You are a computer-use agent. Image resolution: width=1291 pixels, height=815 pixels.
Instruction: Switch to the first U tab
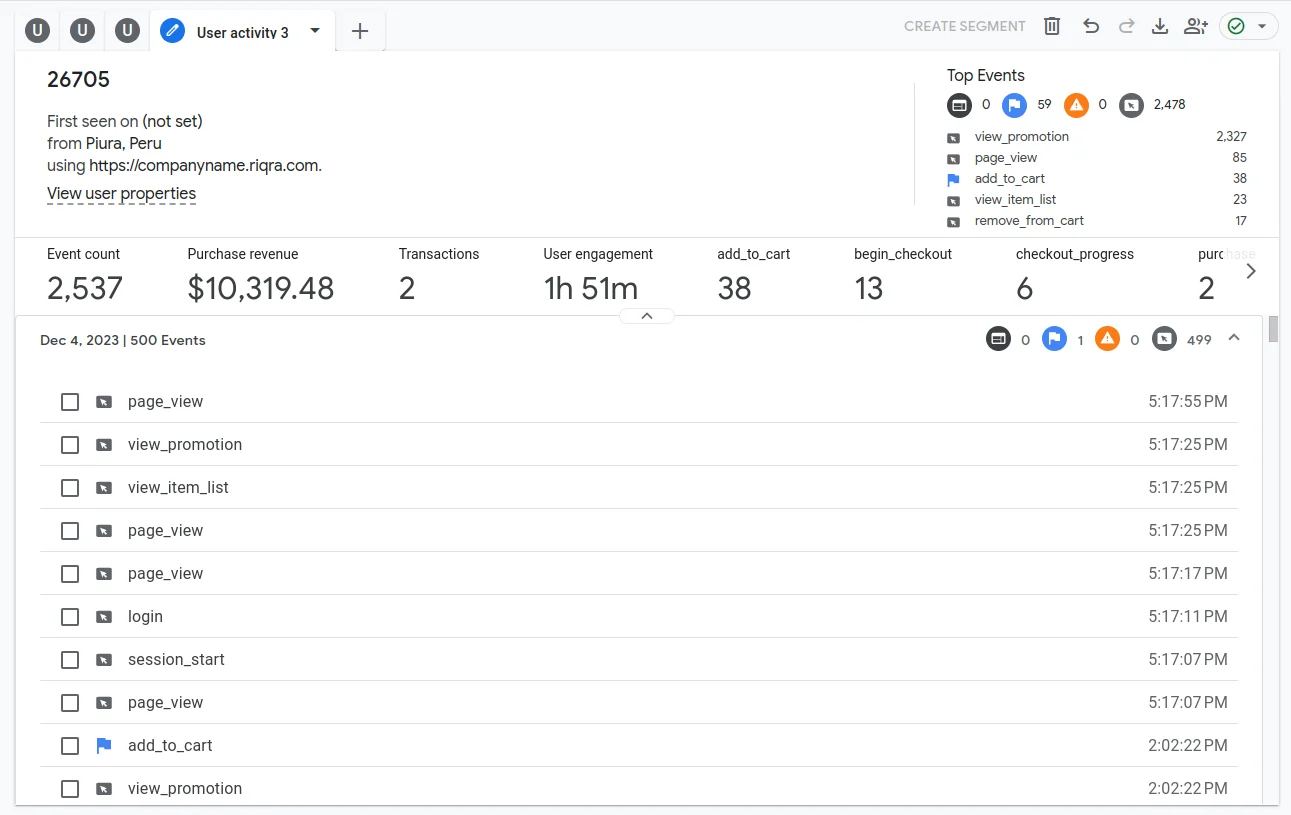tap(38, 31)
